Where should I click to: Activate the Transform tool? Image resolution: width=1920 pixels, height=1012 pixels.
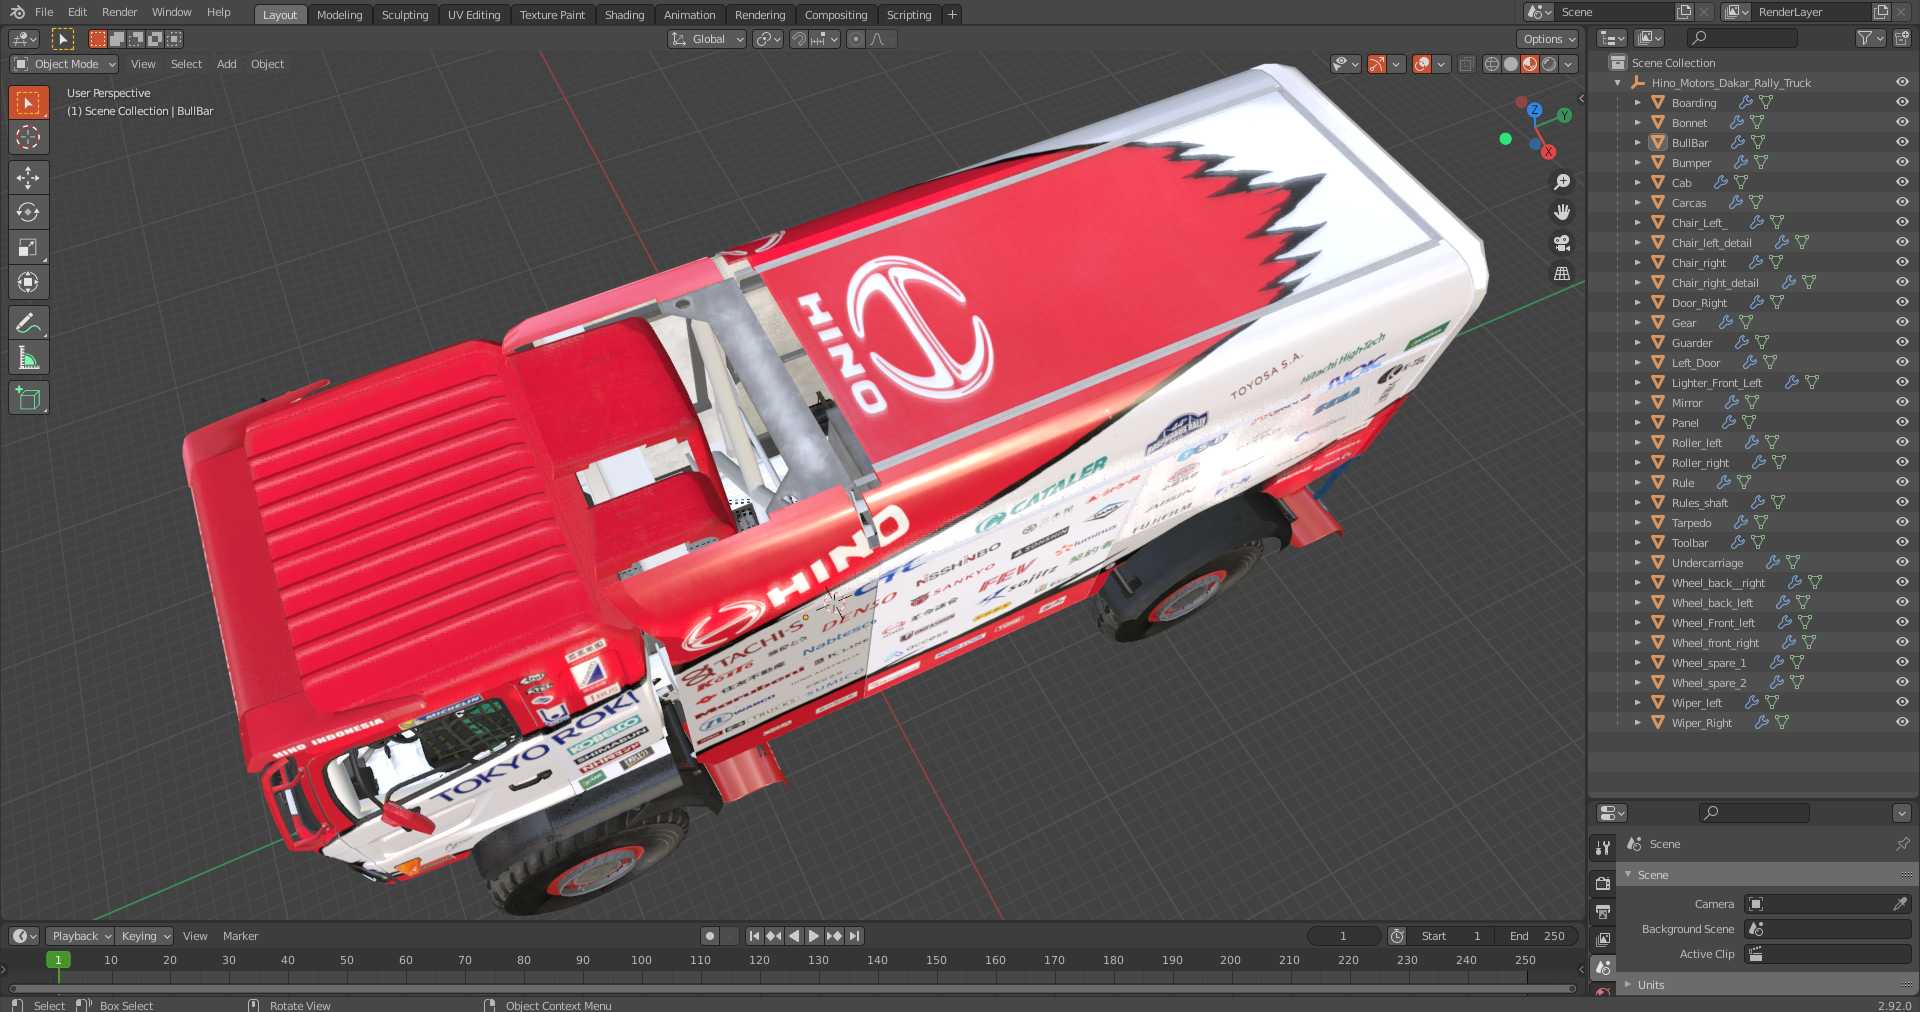click(x=28, y=282)
